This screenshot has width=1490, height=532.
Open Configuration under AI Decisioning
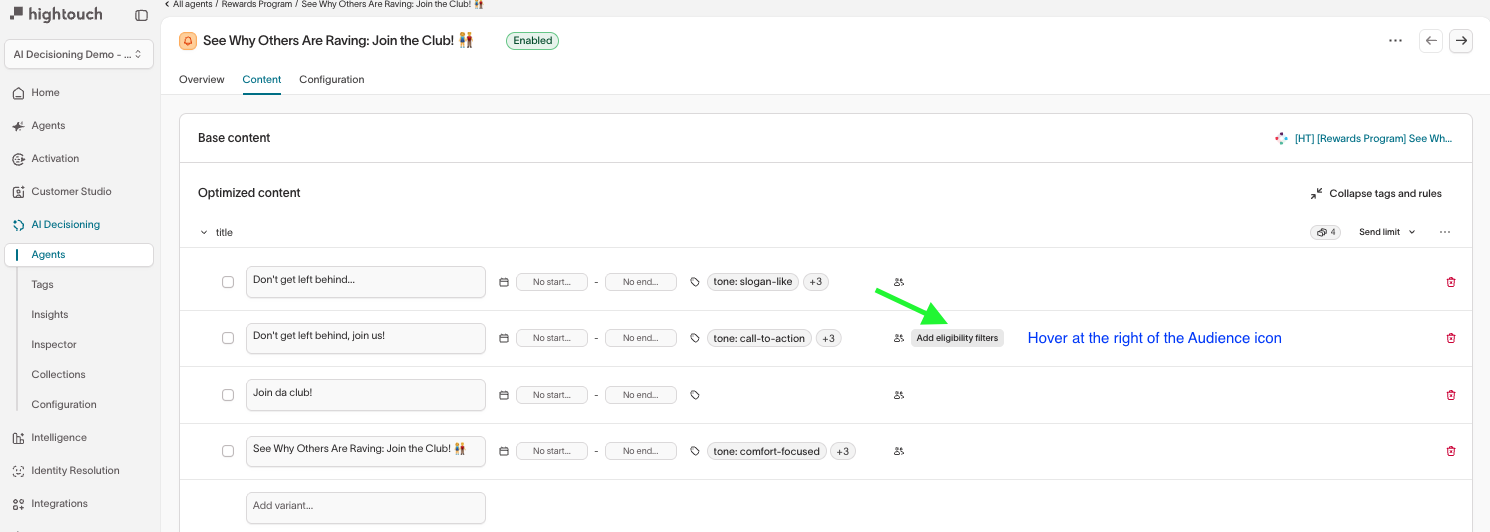[64, 404]
